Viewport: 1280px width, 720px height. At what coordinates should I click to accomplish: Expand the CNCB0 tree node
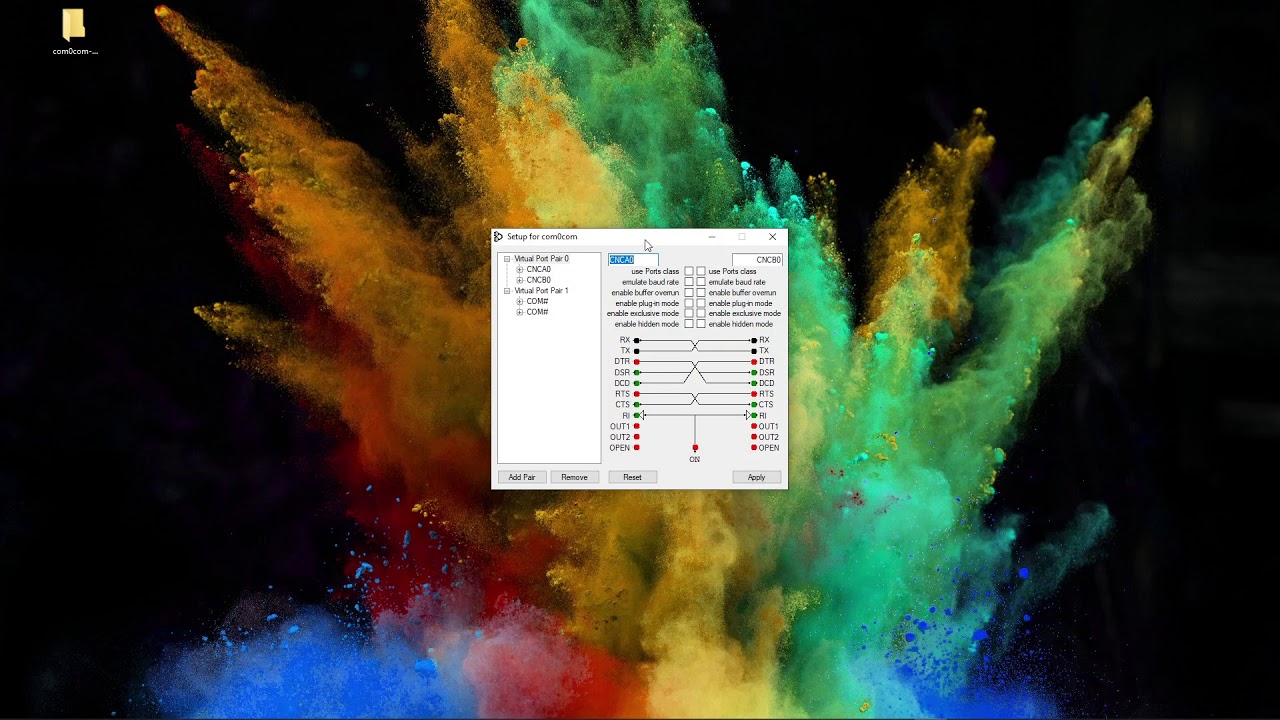tap(520, 280)
